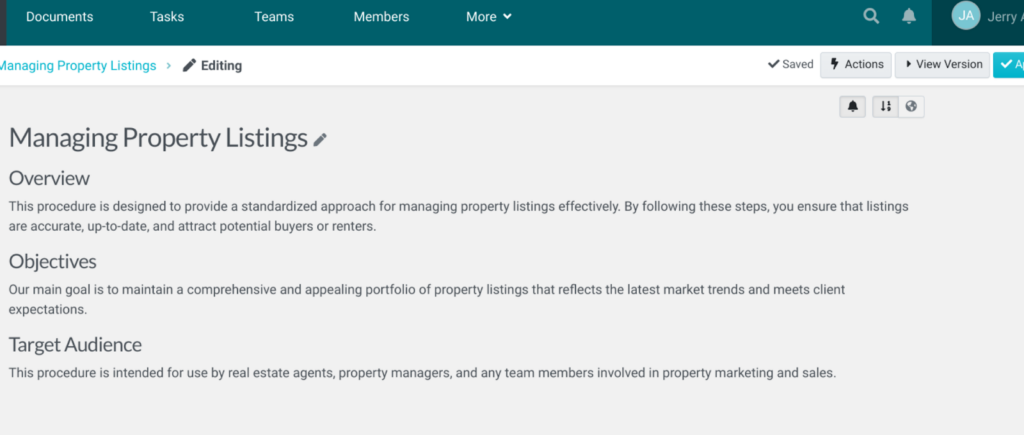The height and width of the screenshot is (435, 1024).
Task: Toggle the globe public visibility button
Action: [x=911, y=106]
